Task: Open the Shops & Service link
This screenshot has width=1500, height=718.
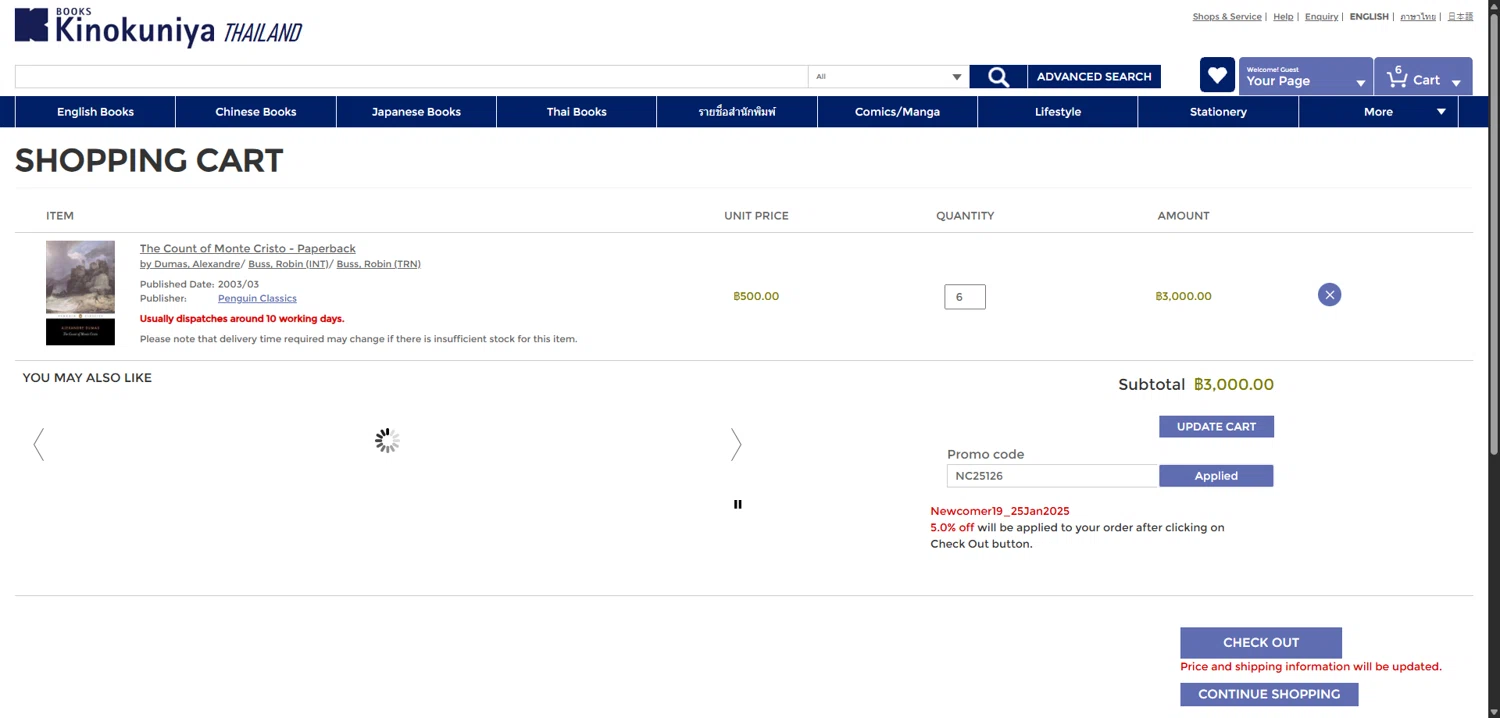Action: click(1227, 17)
